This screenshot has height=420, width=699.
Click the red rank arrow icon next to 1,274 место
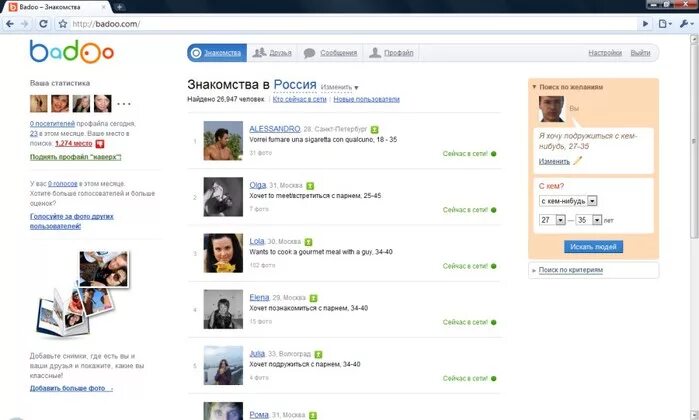(100, 144)
